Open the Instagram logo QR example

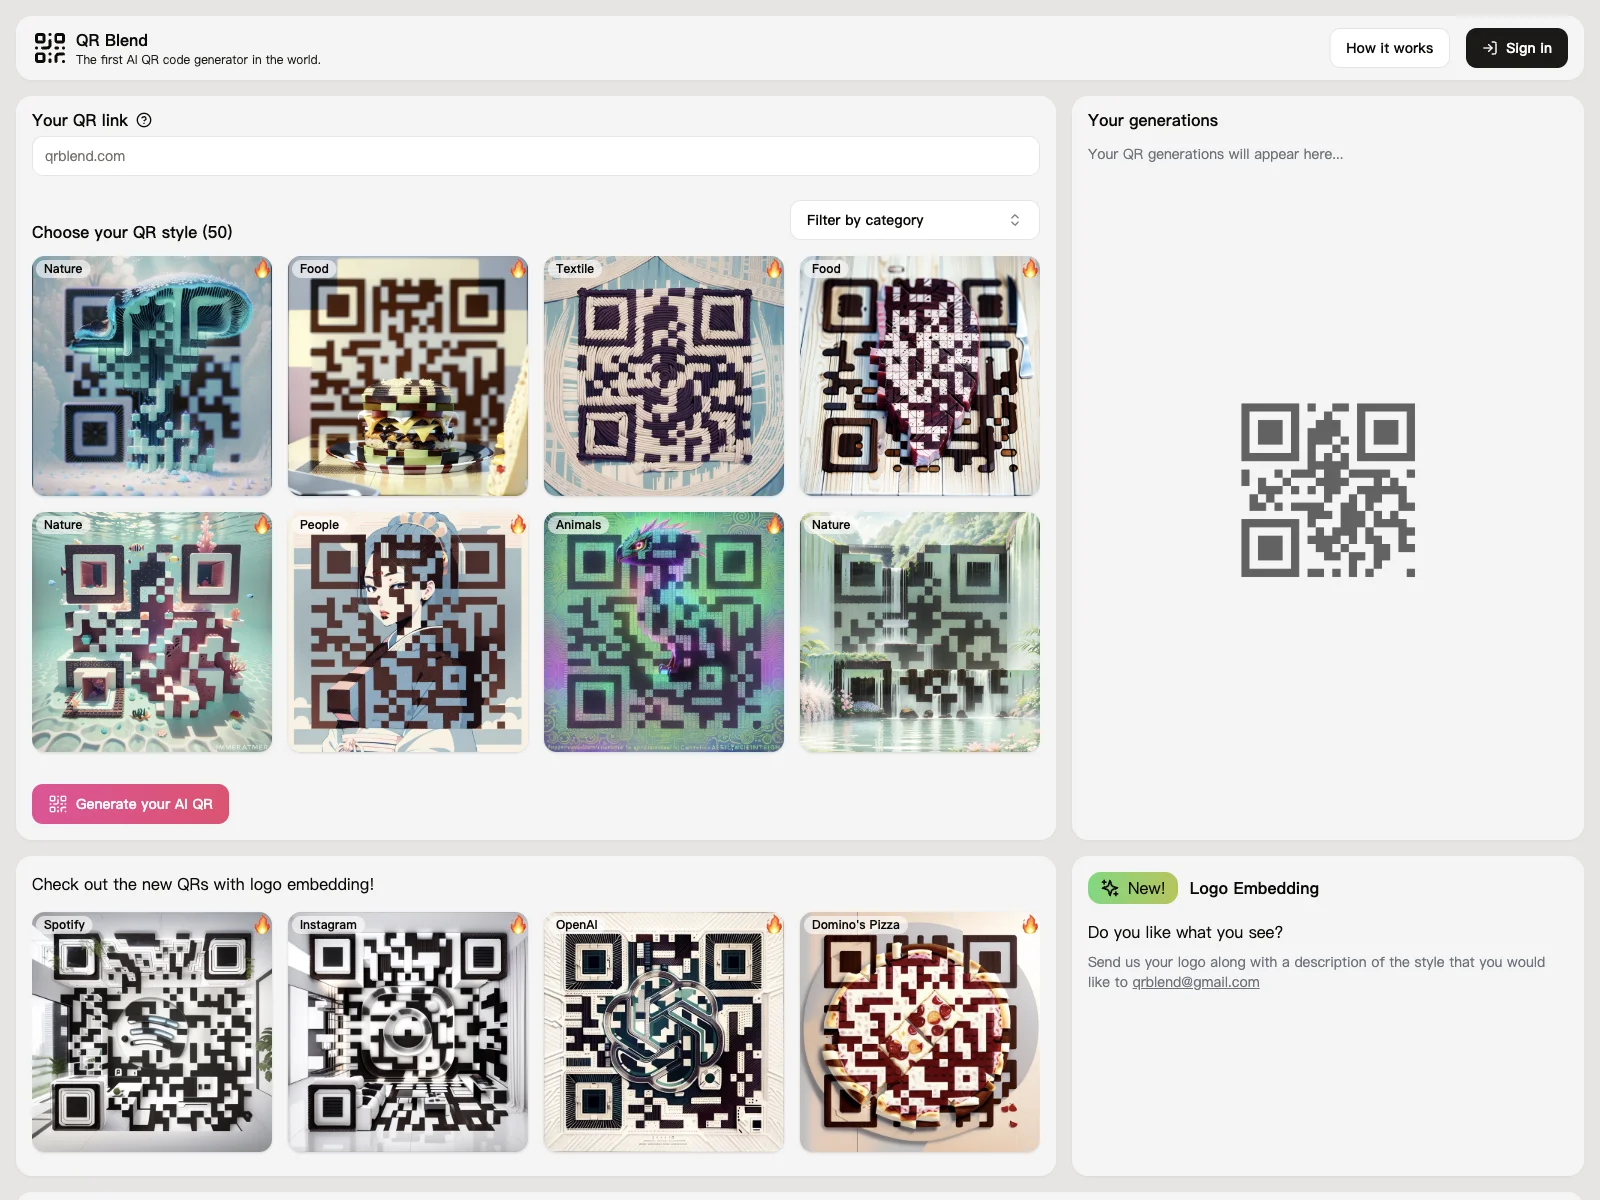[408, 1032]
